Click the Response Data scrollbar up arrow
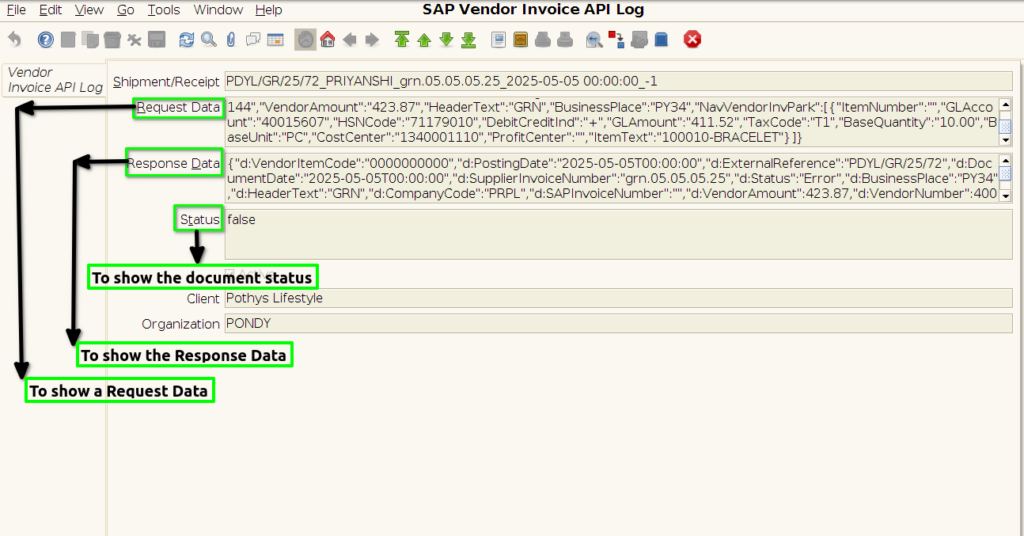1024x536 pixels. [x=1006, y=161]
